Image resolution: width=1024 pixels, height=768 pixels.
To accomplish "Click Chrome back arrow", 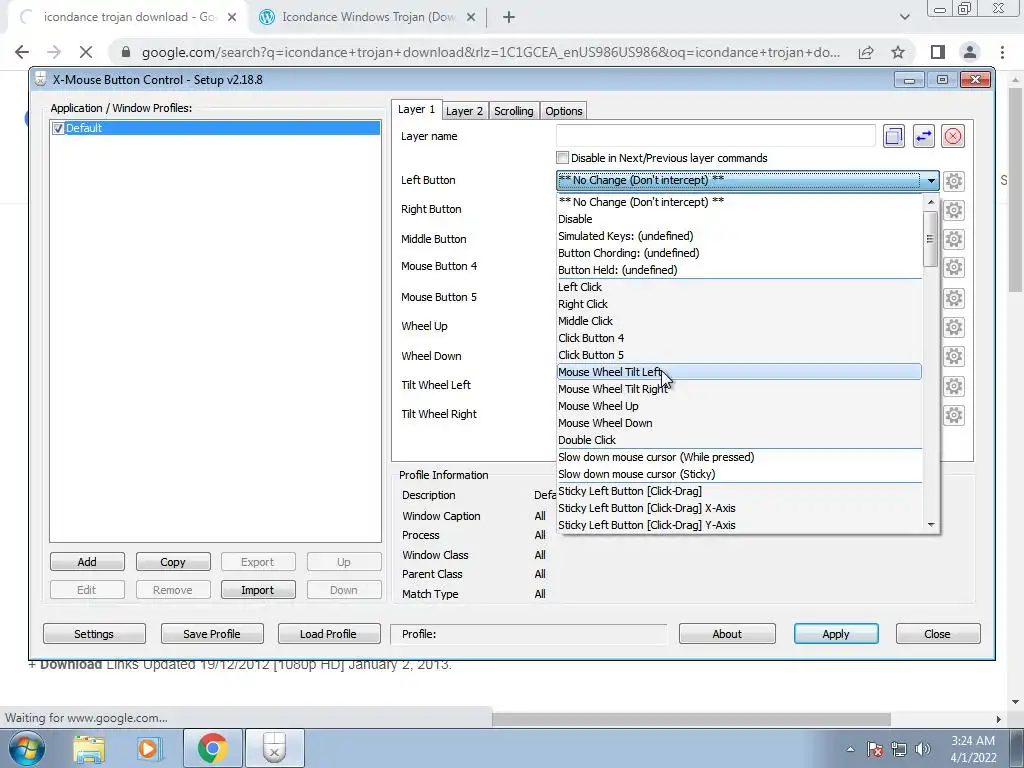I will tap(22, 52).
